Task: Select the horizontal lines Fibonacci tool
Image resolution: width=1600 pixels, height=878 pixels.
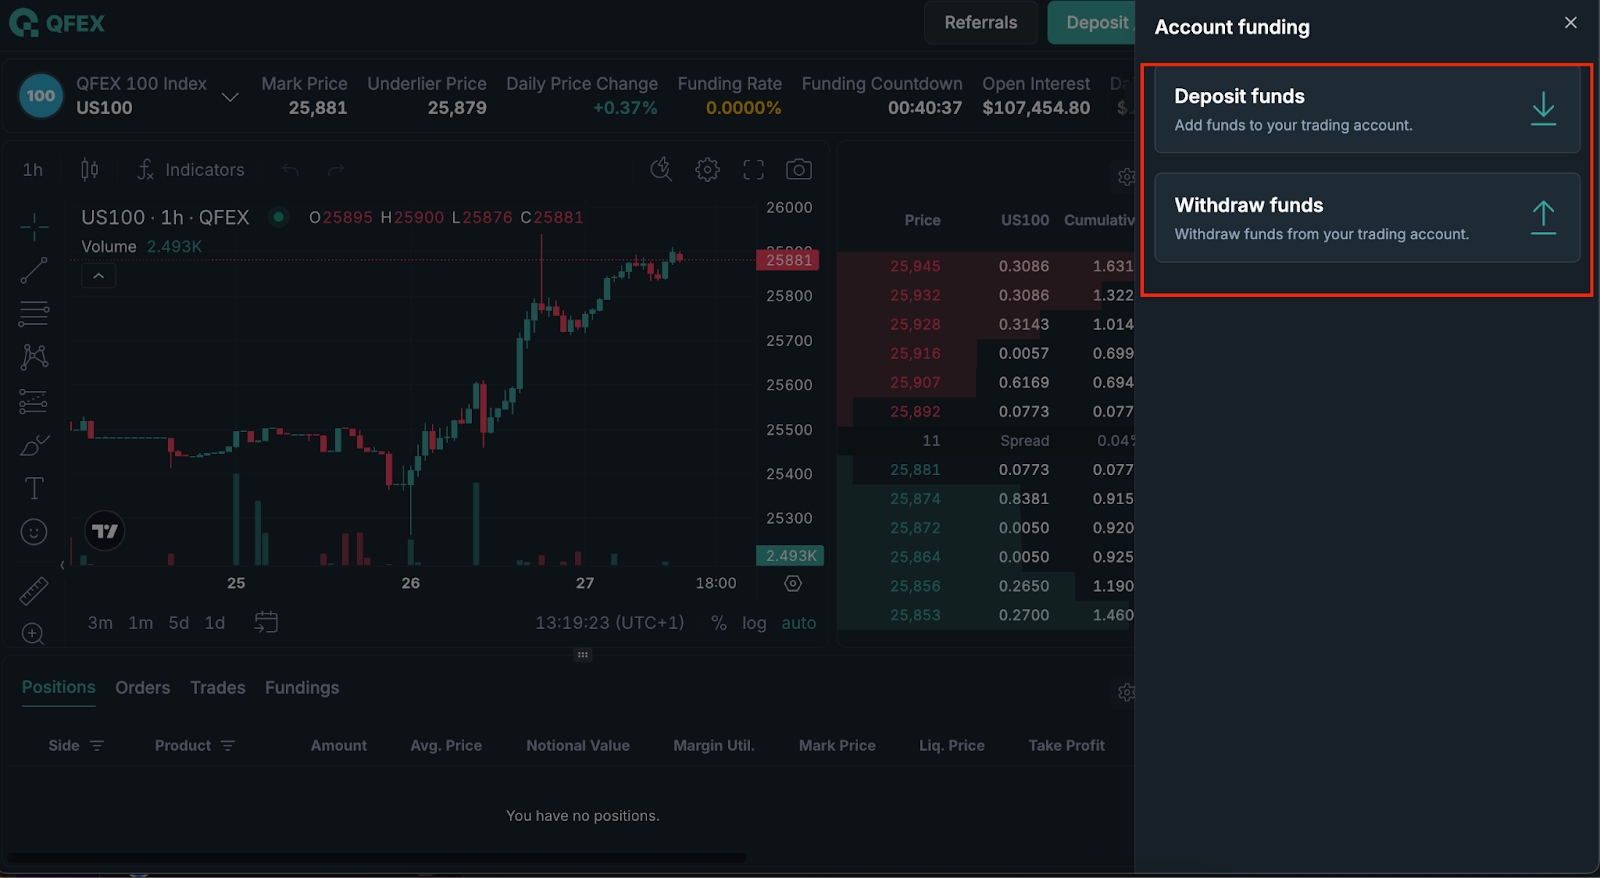Action: (x=34, y=313)
